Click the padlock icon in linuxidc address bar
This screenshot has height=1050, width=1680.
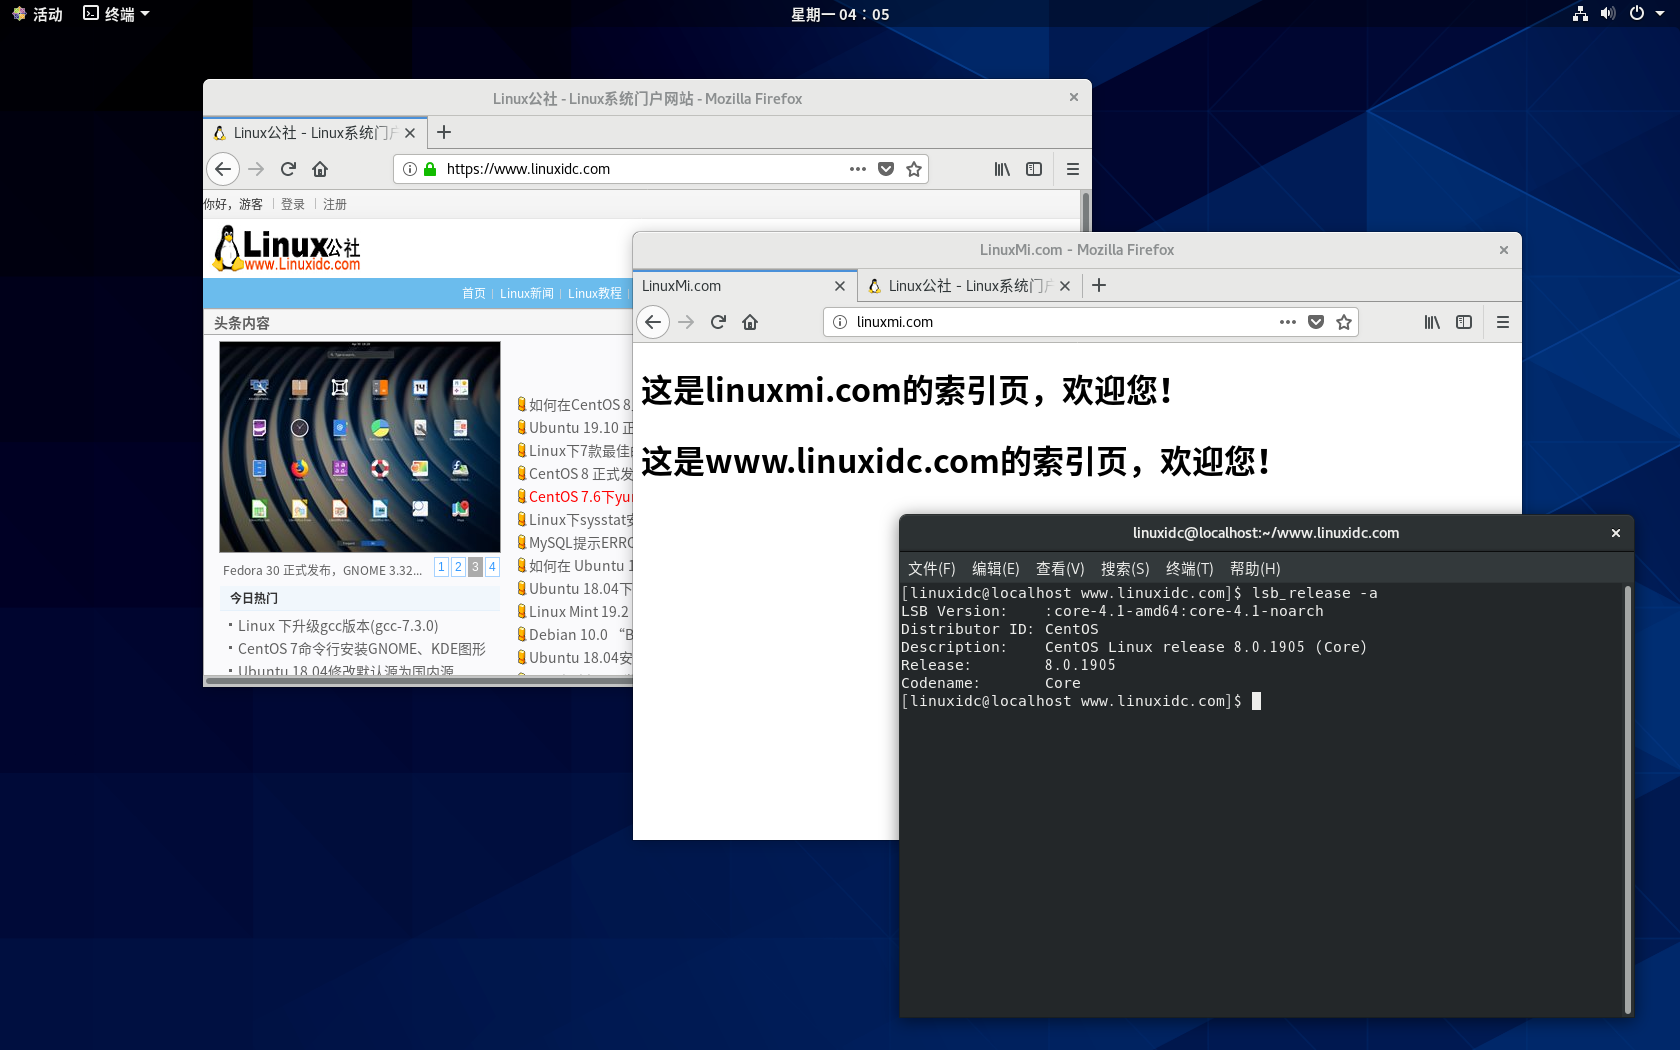(430, 169)
